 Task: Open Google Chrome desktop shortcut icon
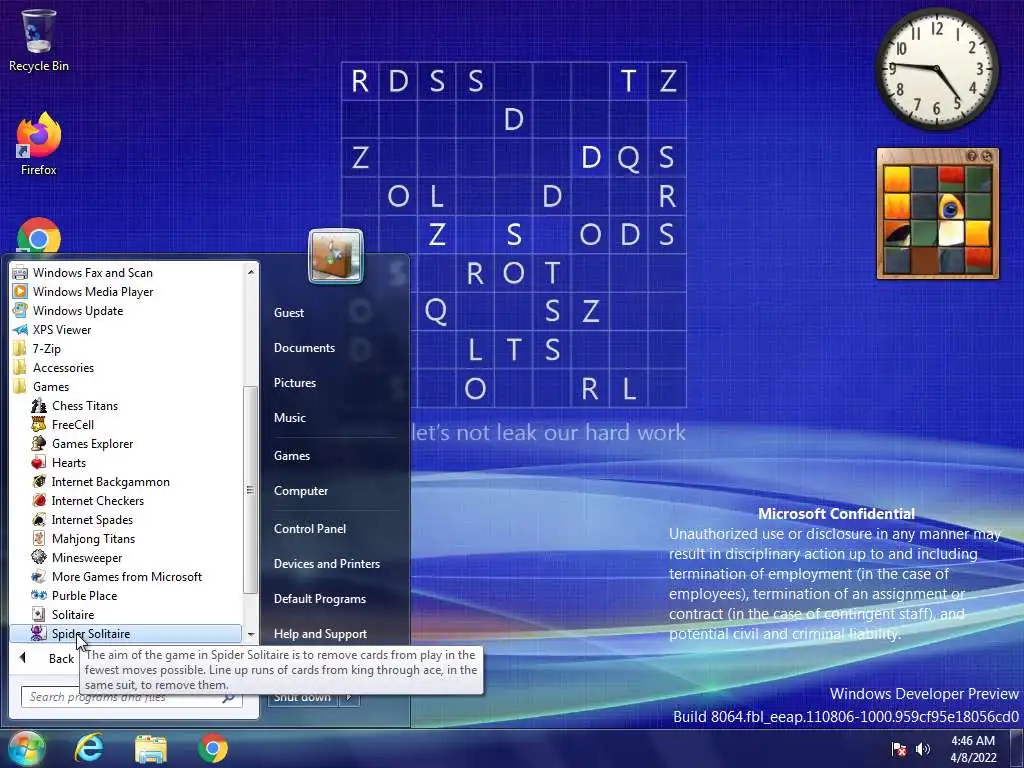pos(39,236)
